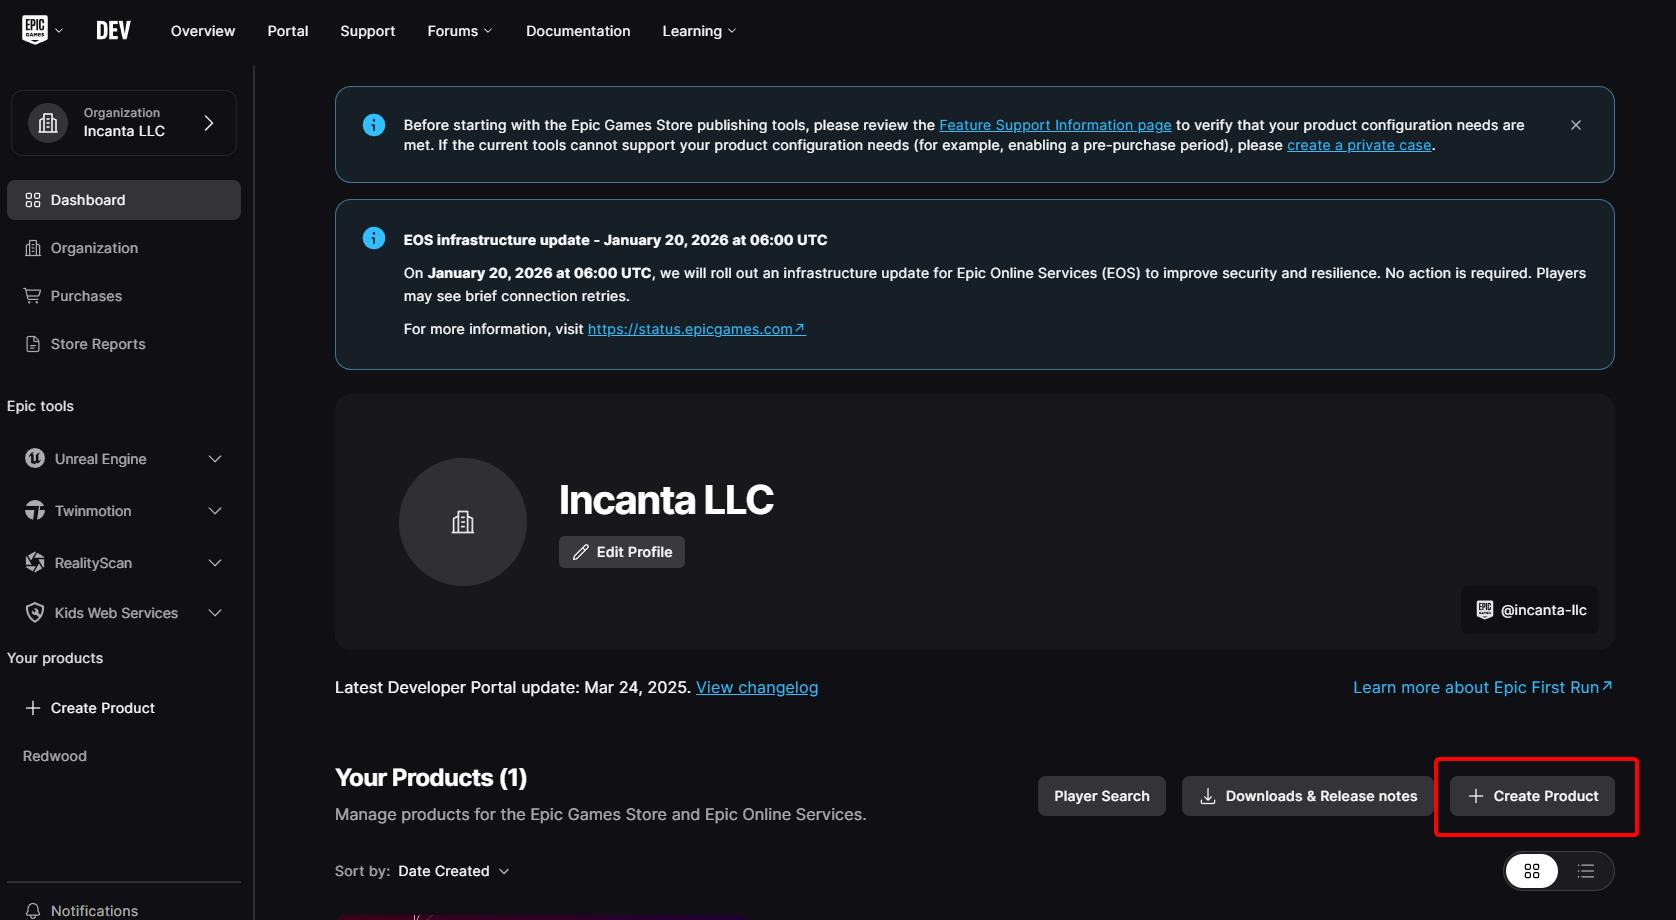This screenshot has height=920, width=1676.
Task: Open the Learning dropdown menu
Action: (698, 30)
